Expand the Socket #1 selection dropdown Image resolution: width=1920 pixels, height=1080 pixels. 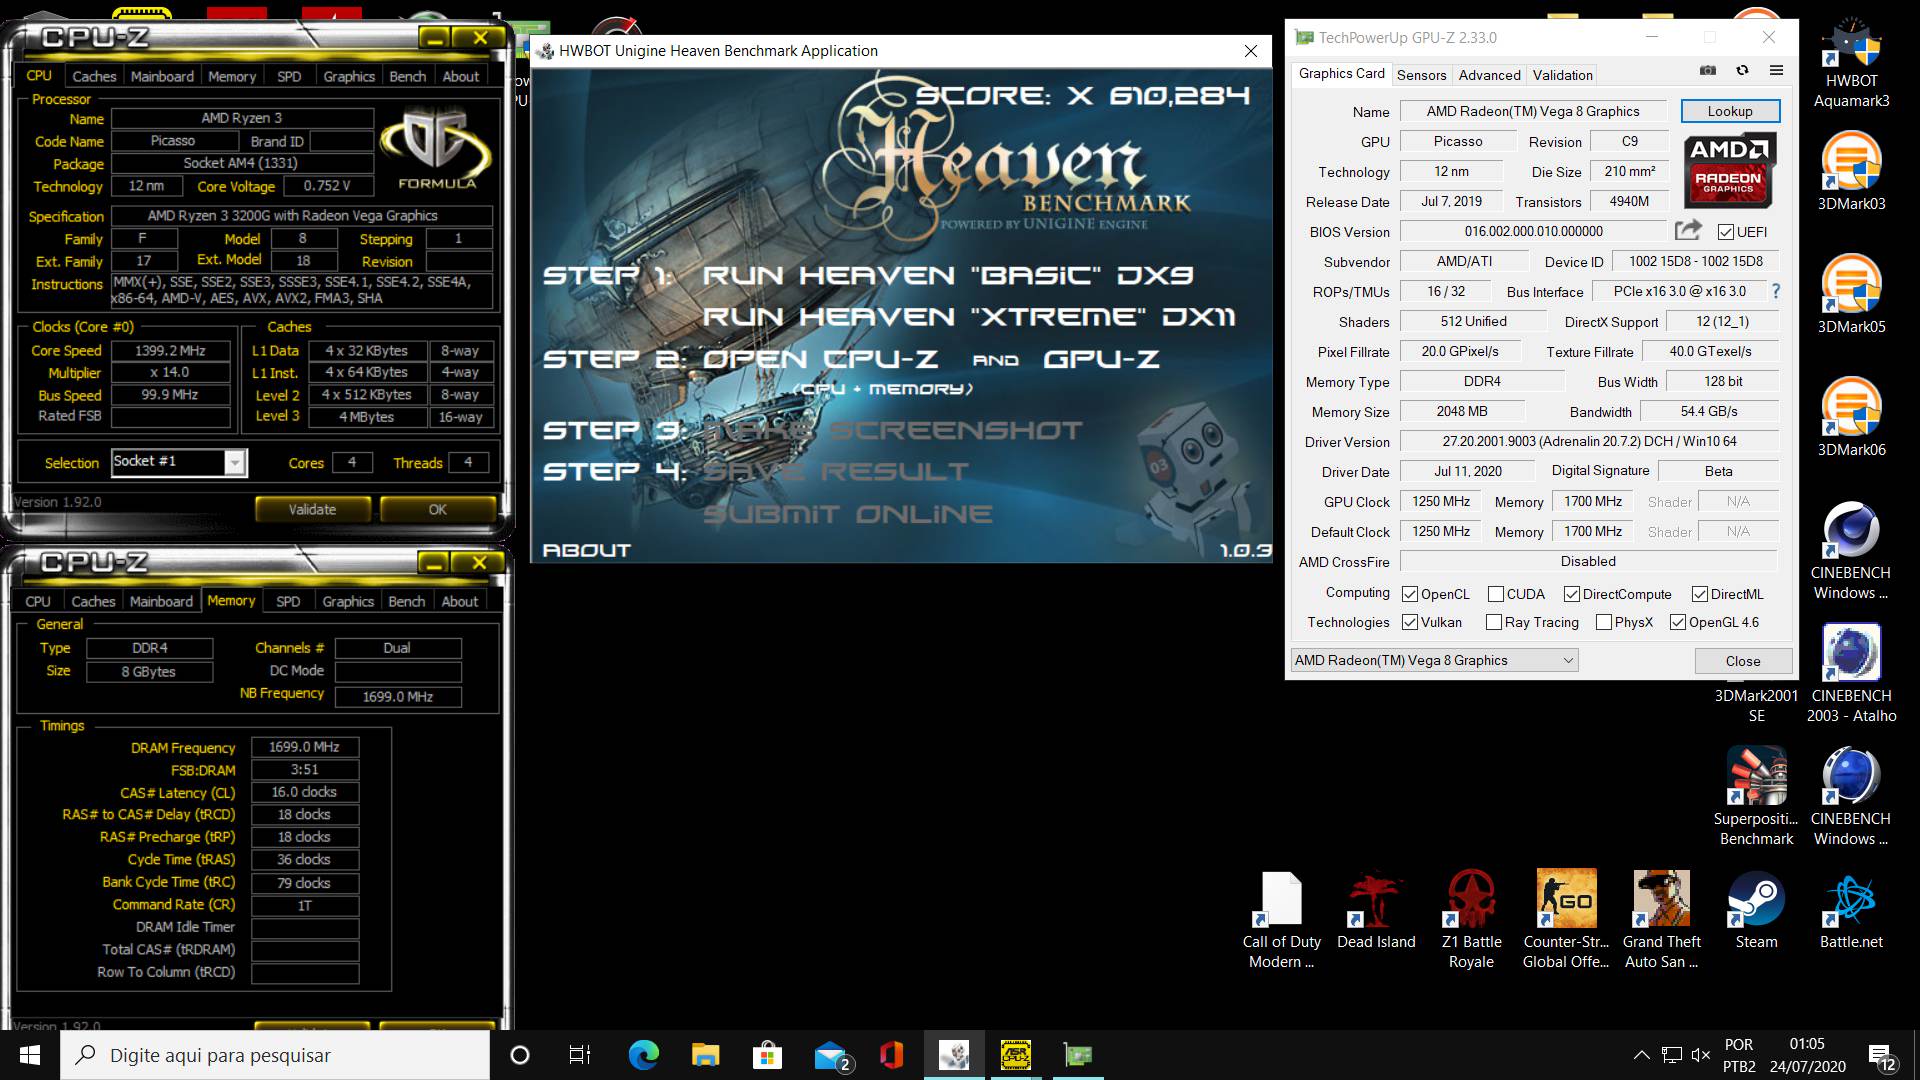(234, 462)
